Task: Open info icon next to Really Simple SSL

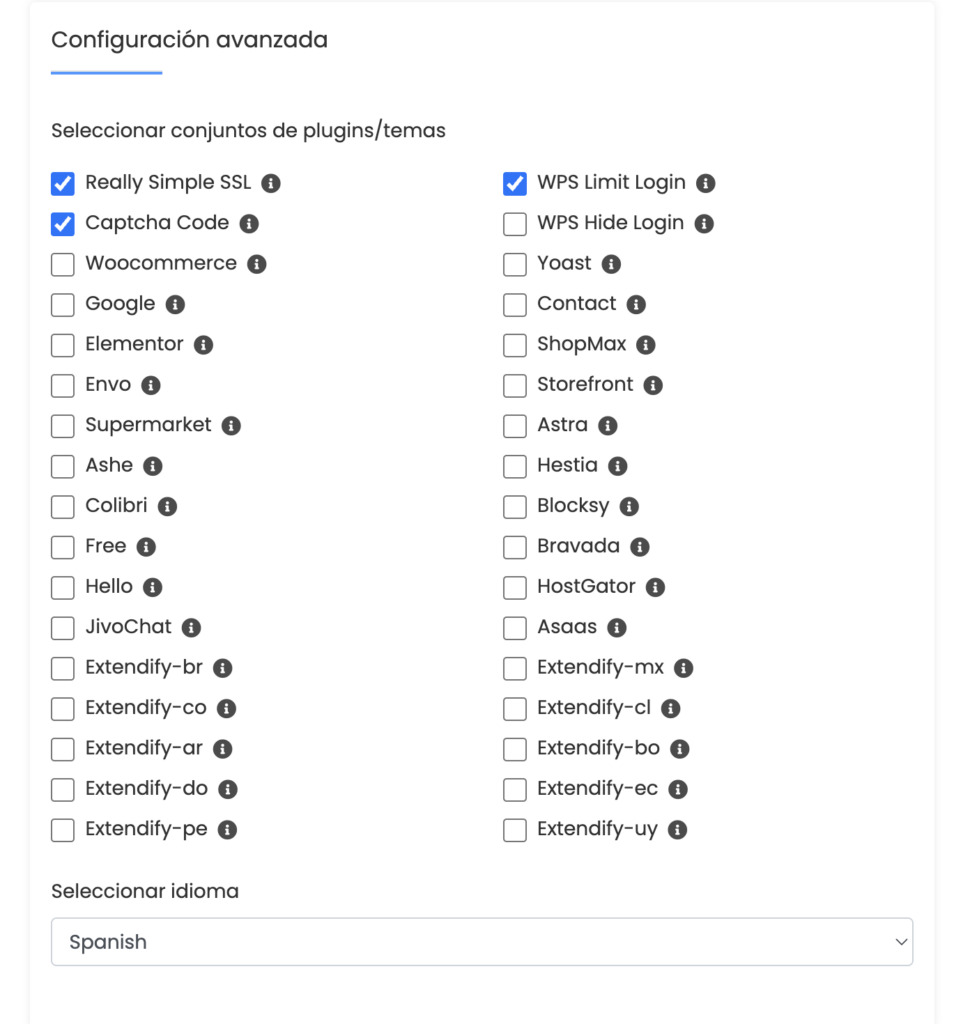Action: pos(271,184)
